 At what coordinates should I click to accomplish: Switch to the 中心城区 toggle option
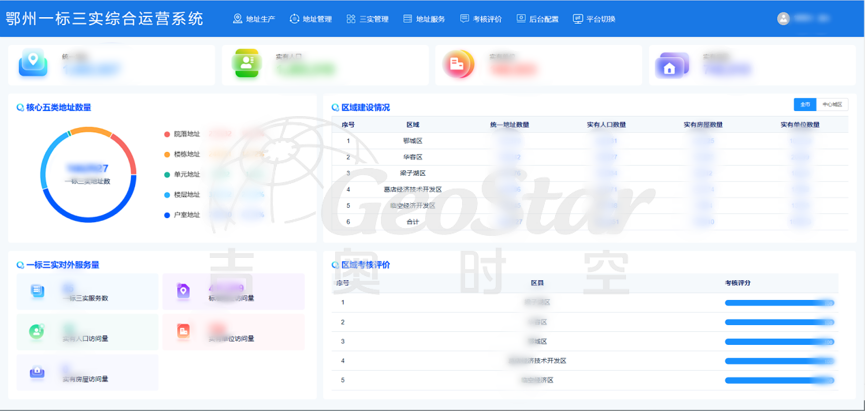coord(832,104)
